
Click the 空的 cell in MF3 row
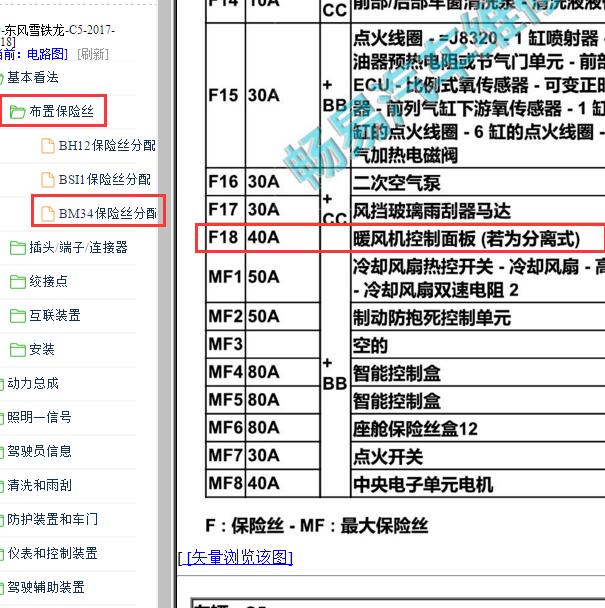pyautogui.click(x=478, y=345)
